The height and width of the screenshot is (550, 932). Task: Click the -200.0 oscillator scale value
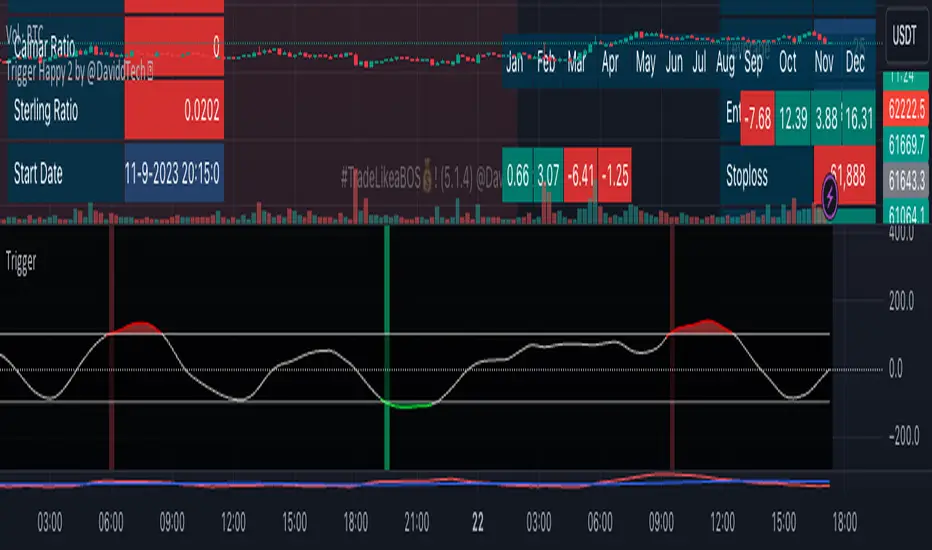tap(904, 436)
